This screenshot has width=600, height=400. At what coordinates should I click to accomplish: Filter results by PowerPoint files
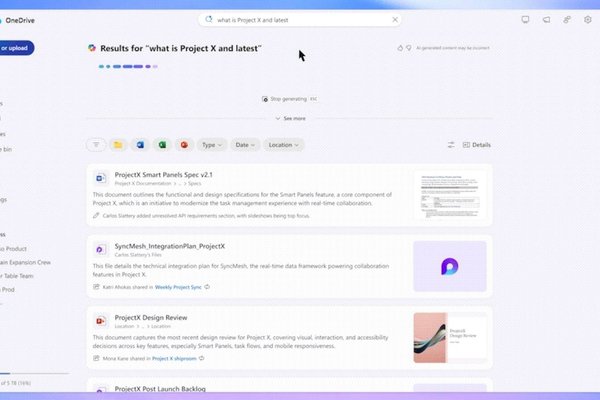(x=184, y=145)
